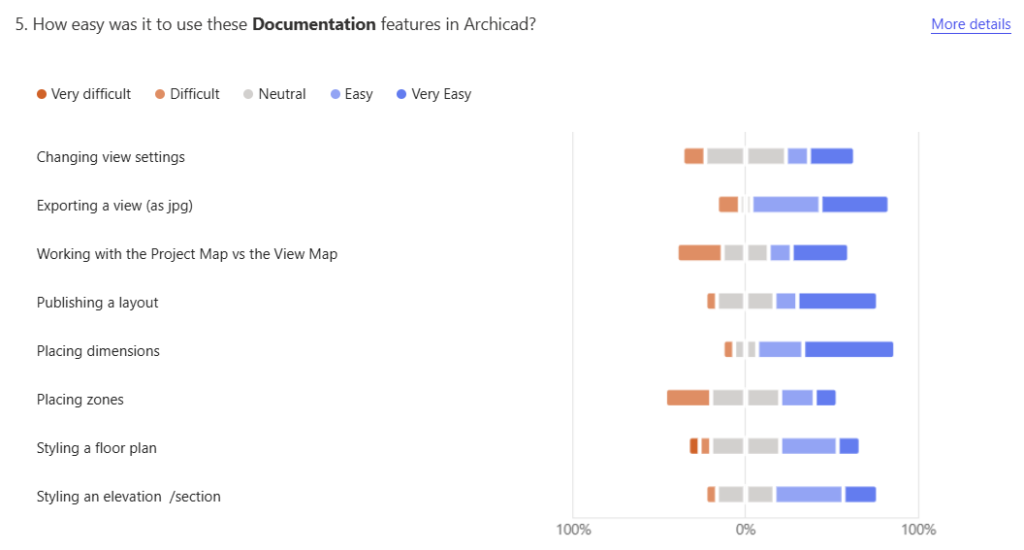This screenshot has width=1024, height=550.
Task: Select the Very Easy legend dot
Action: point(401,94)
